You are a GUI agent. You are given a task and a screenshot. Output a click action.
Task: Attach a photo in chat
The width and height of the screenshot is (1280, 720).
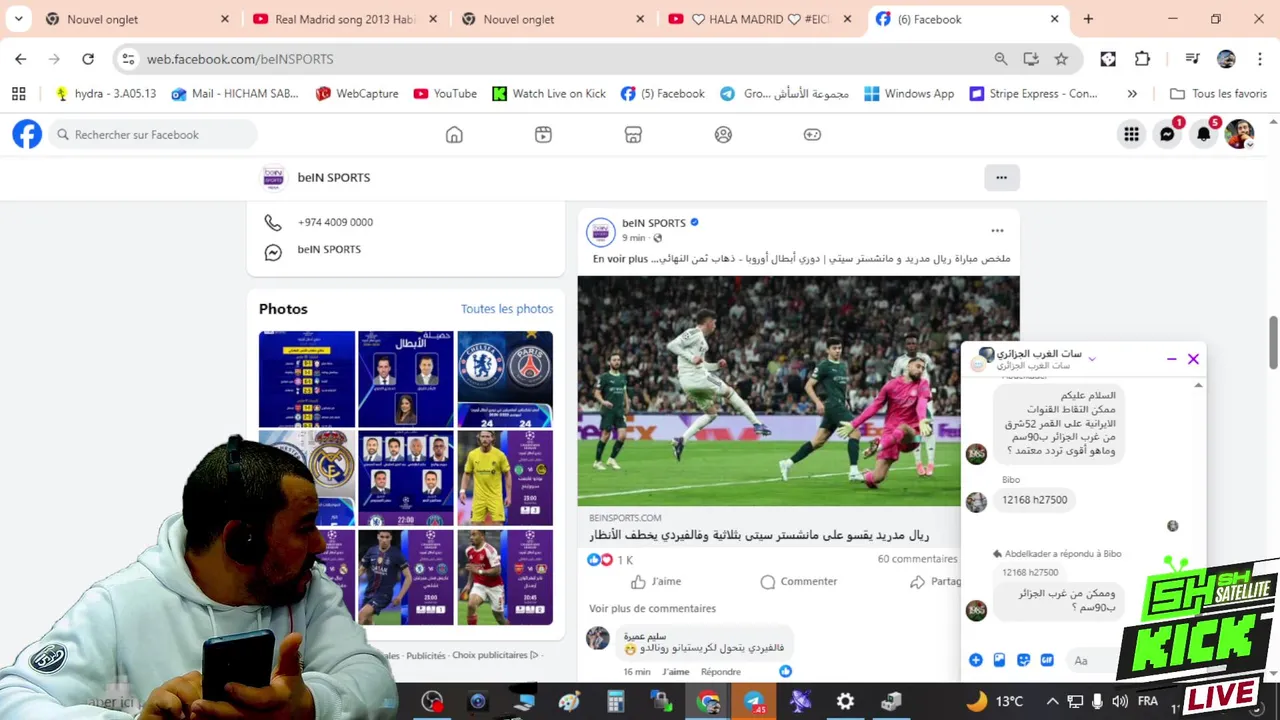pos(999,660)
